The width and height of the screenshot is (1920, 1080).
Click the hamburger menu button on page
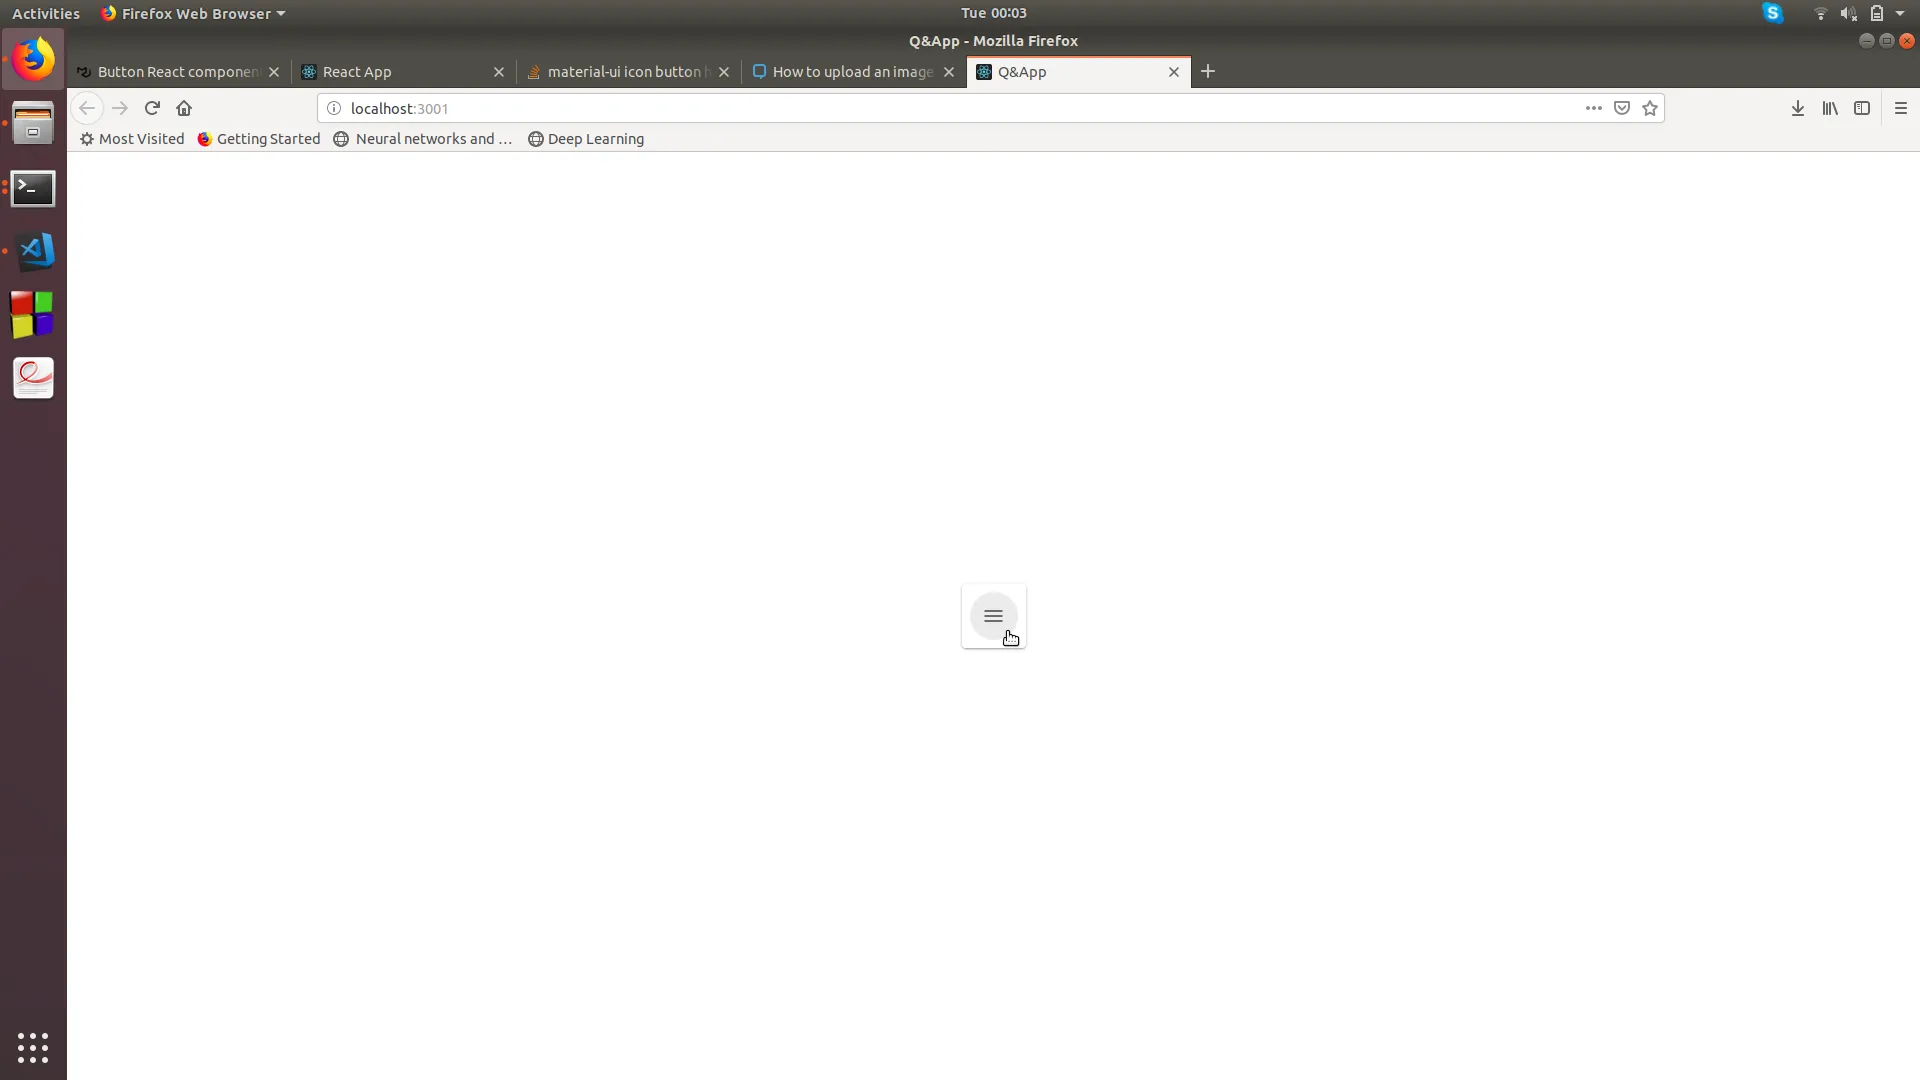(x=993, y=616)
